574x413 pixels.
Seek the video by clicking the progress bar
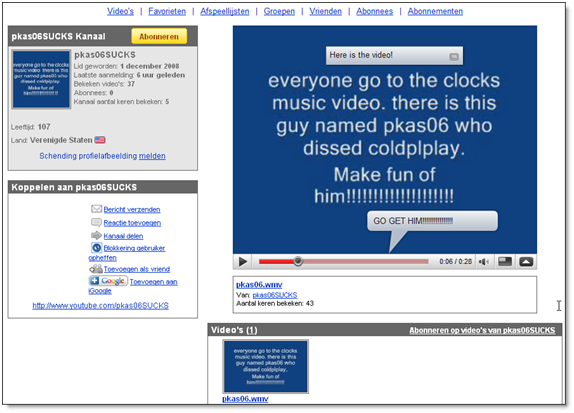click(343, 261)
